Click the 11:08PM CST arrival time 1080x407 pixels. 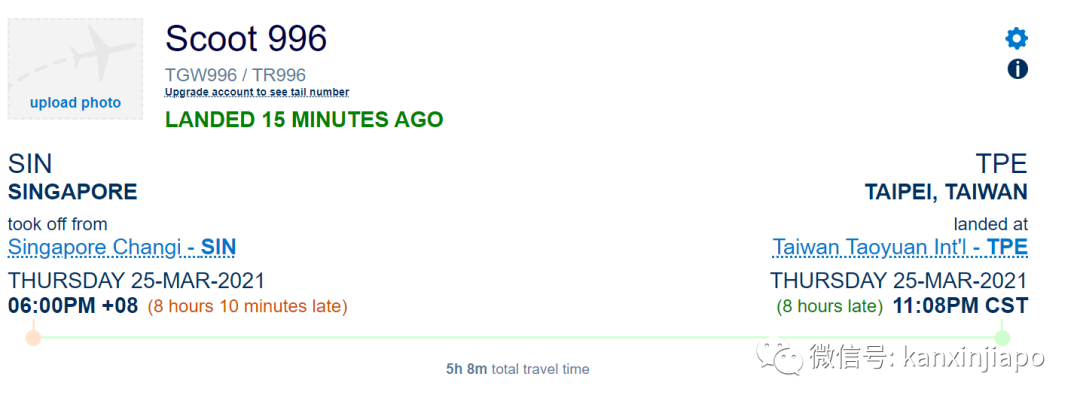click(960, 306)
